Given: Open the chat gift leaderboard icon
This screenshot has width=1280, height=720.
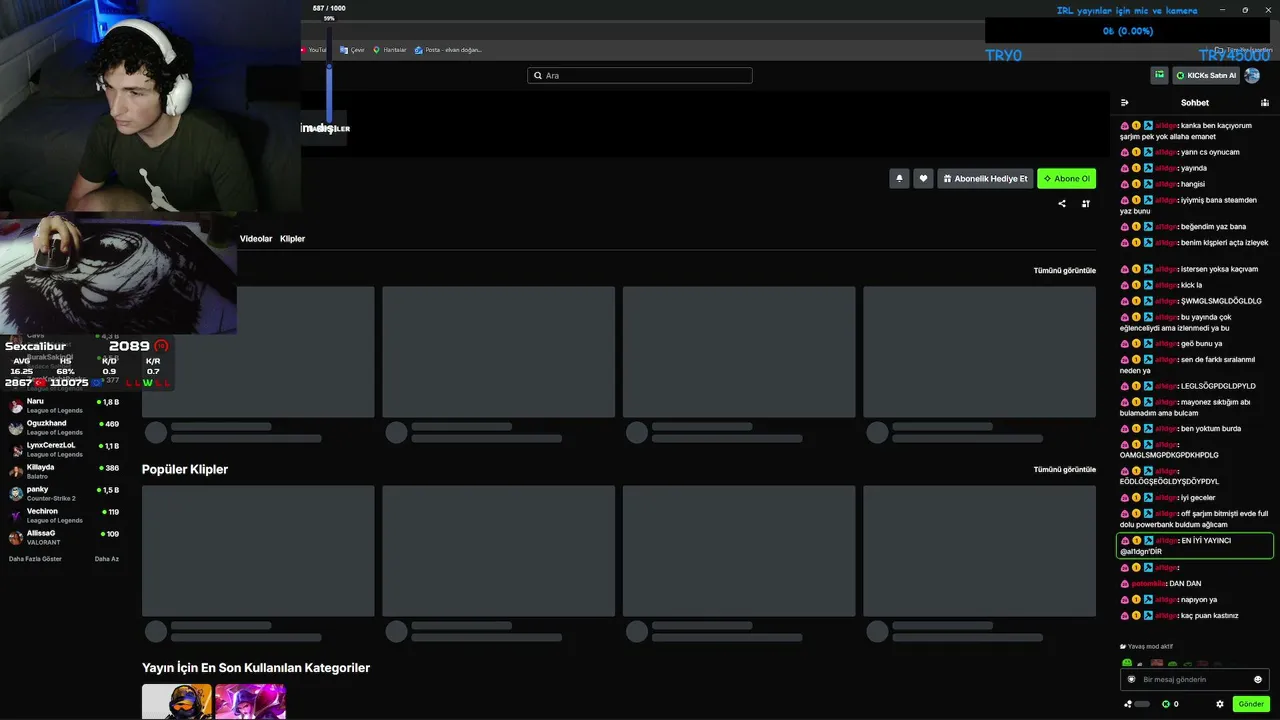Looking at the screenshot, I should [1265, 102].
